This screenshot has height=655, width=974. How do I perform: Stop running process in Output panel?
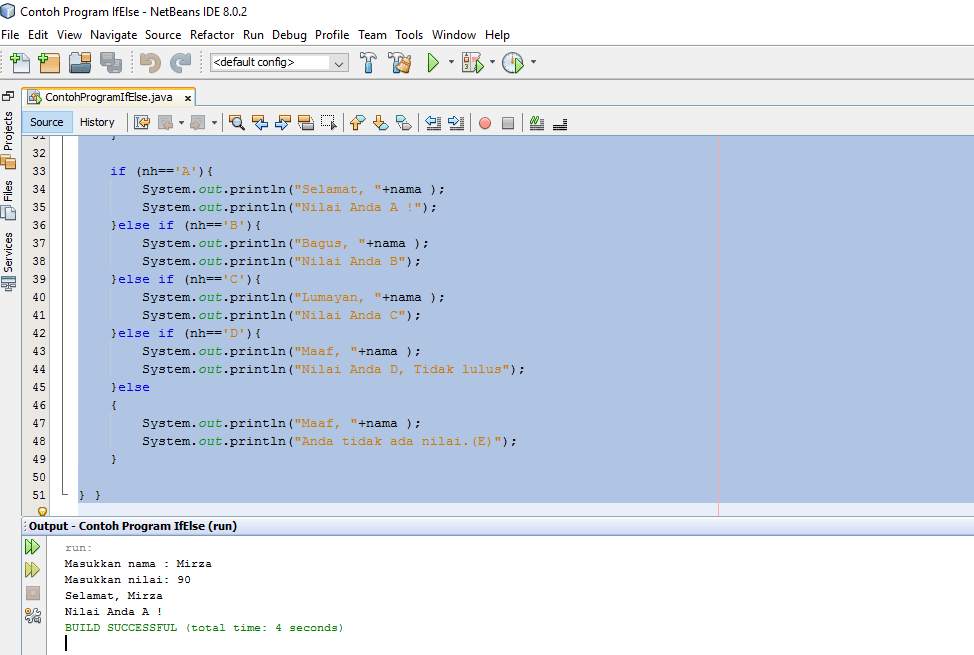tap(33, 593)
